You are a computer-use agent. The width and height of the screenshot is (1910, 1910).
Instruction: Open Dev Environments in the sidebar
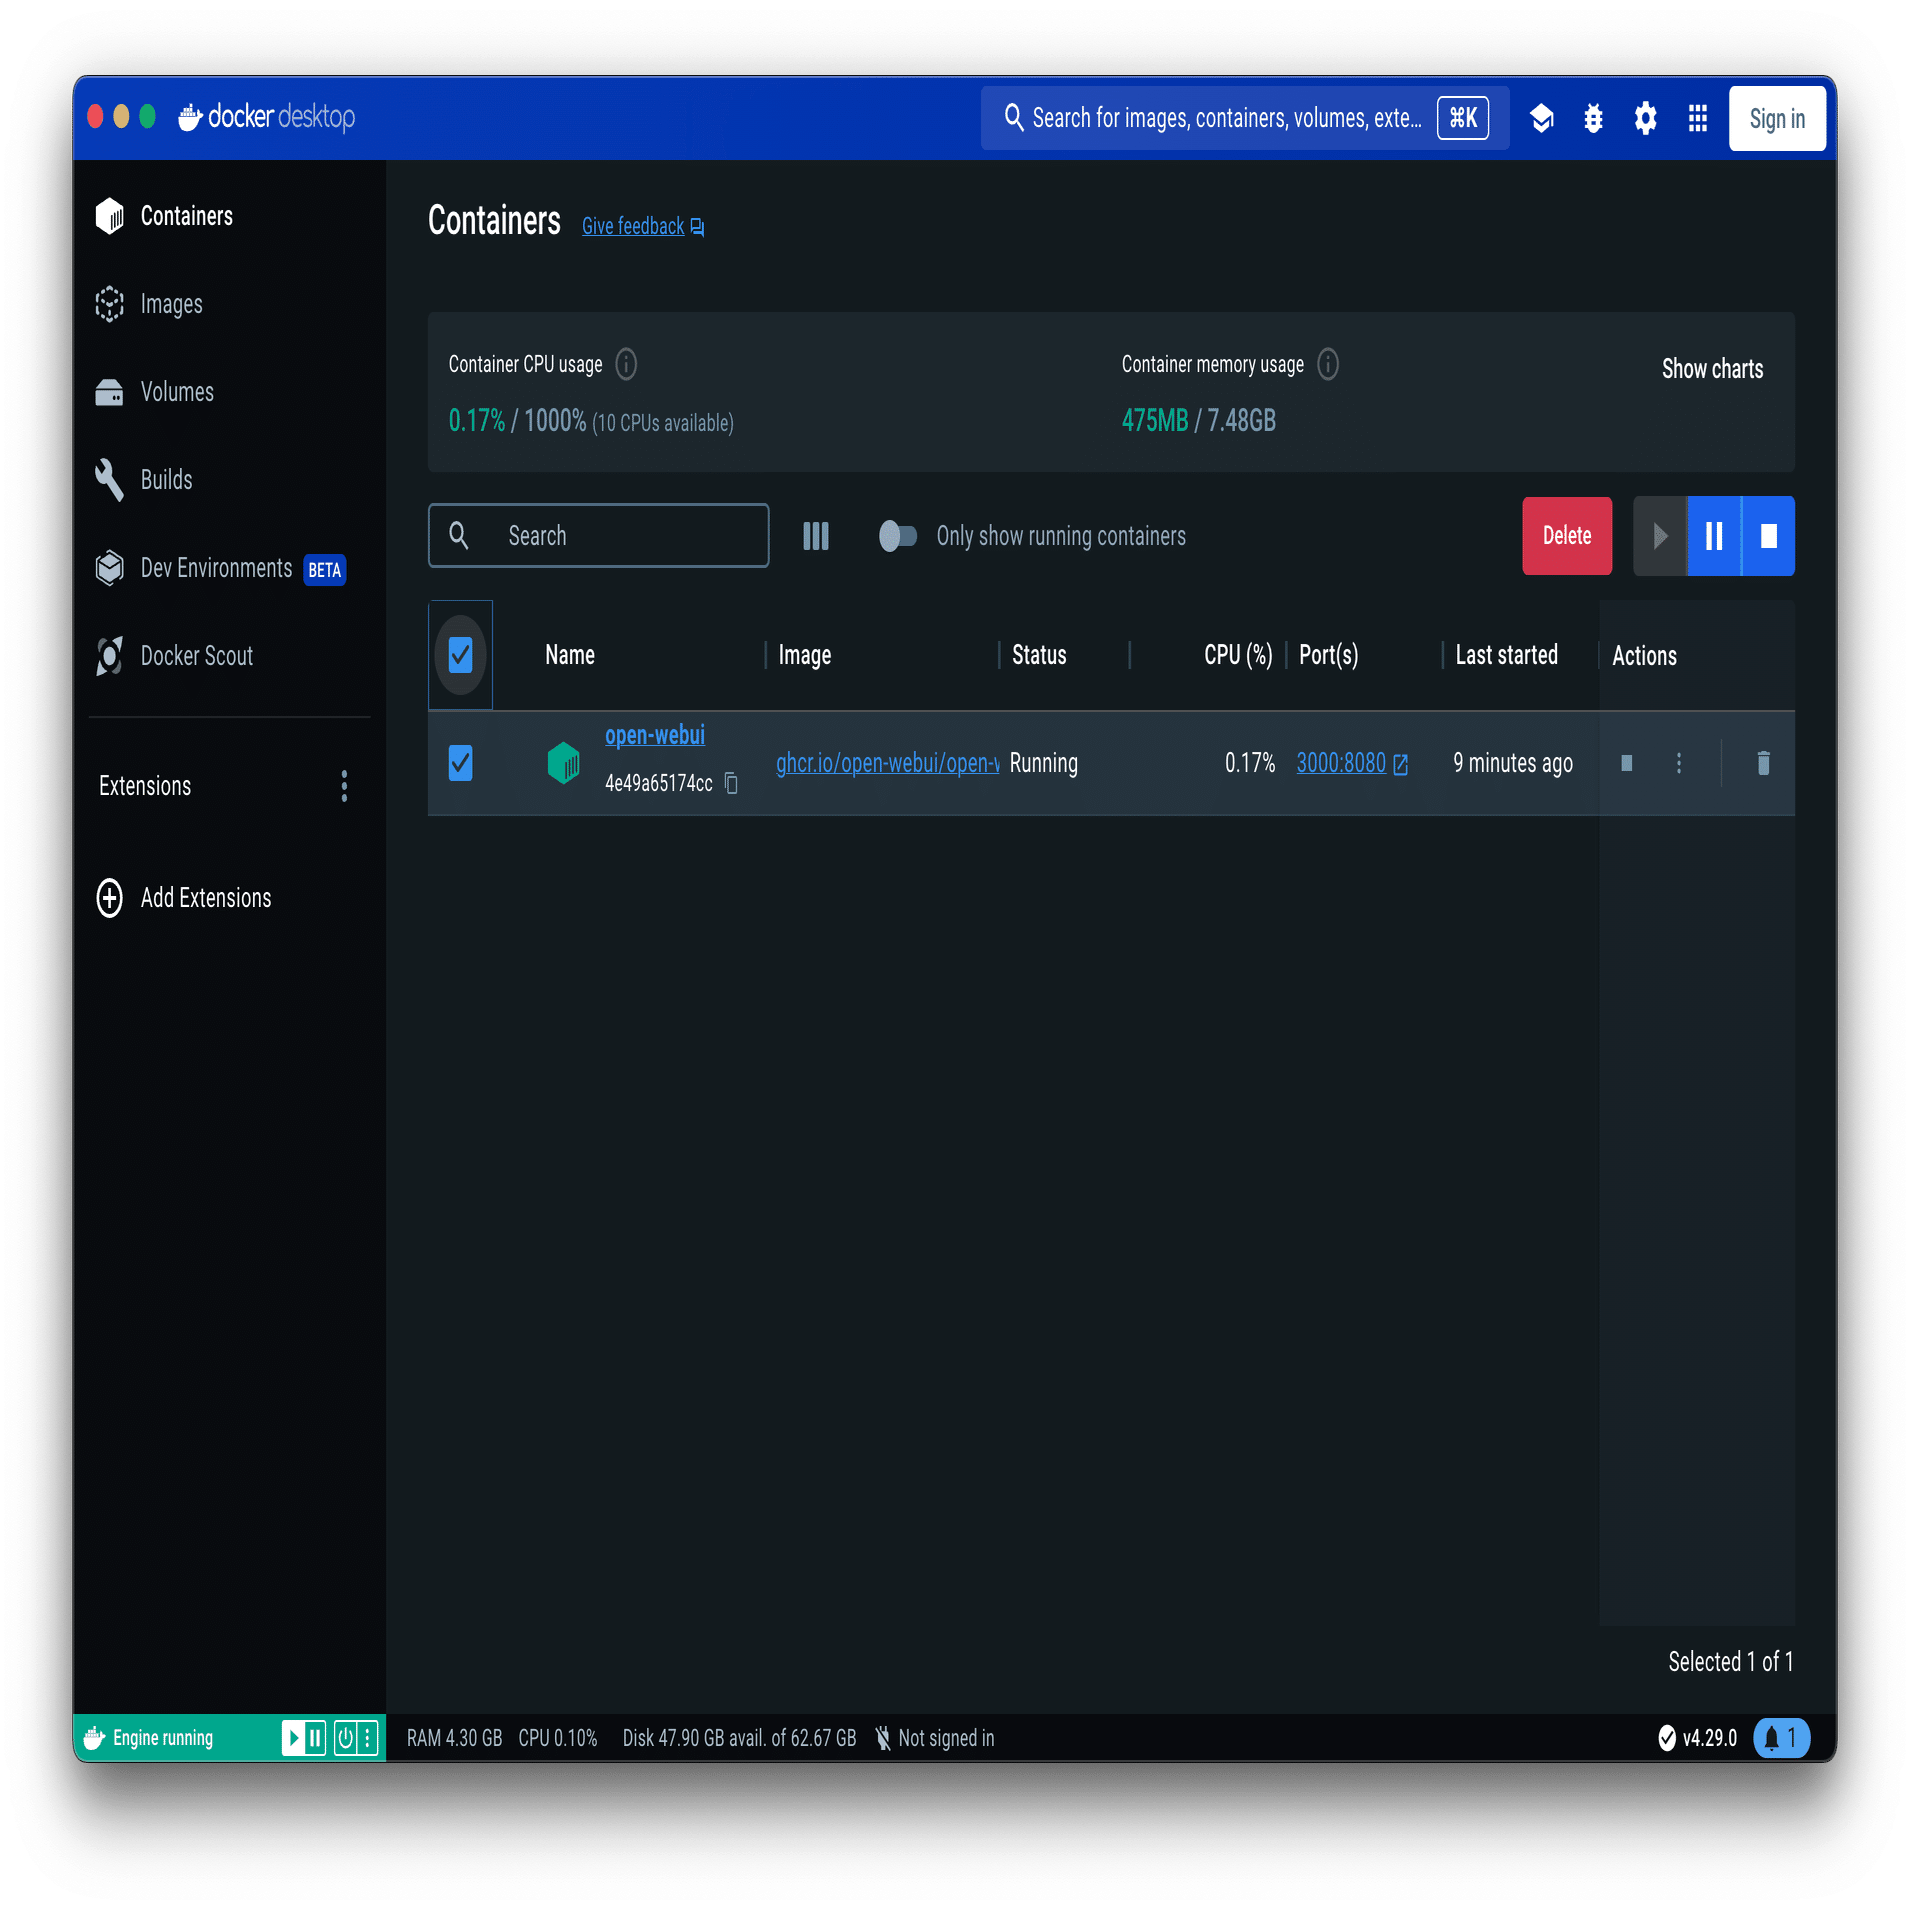230,568
